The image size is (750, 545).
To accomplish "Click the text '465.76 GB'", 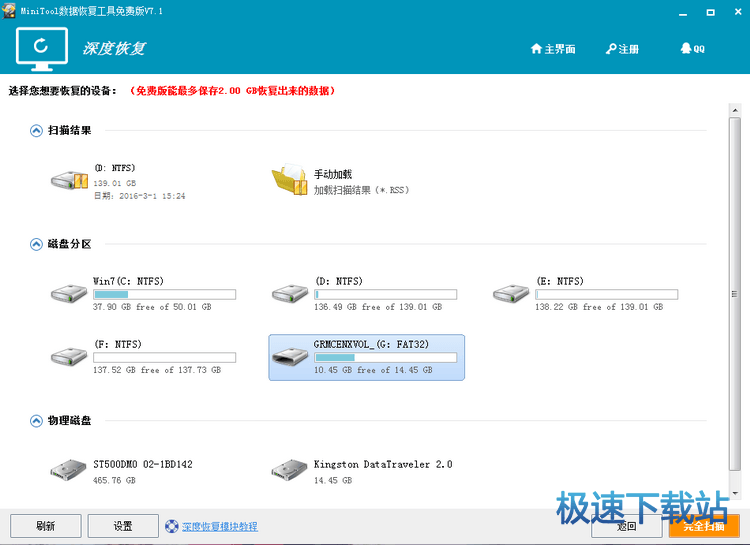I will [x=114, y=480].
